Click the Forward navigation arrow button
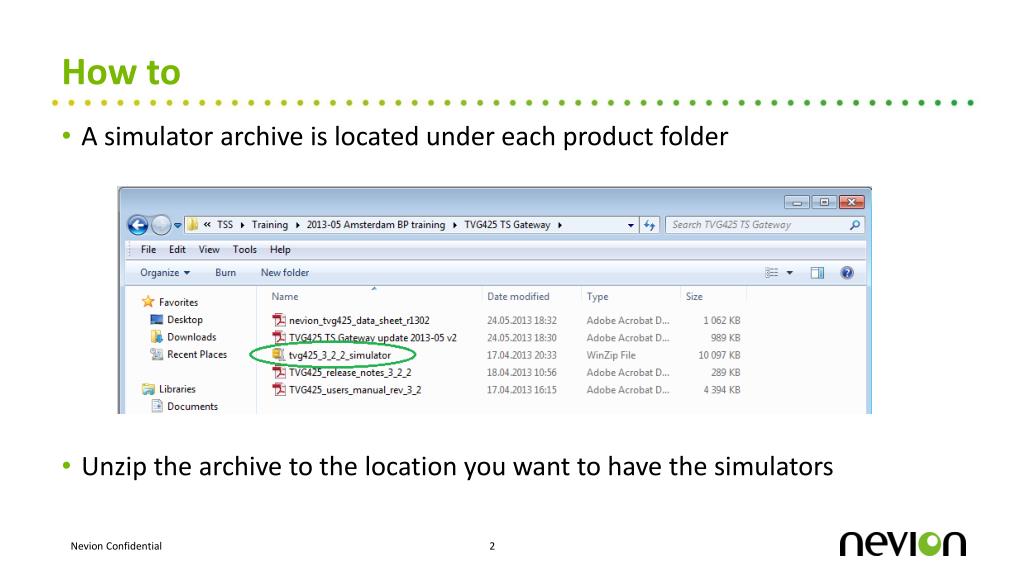Screen dimensions: 1024x576 (161, 225)
